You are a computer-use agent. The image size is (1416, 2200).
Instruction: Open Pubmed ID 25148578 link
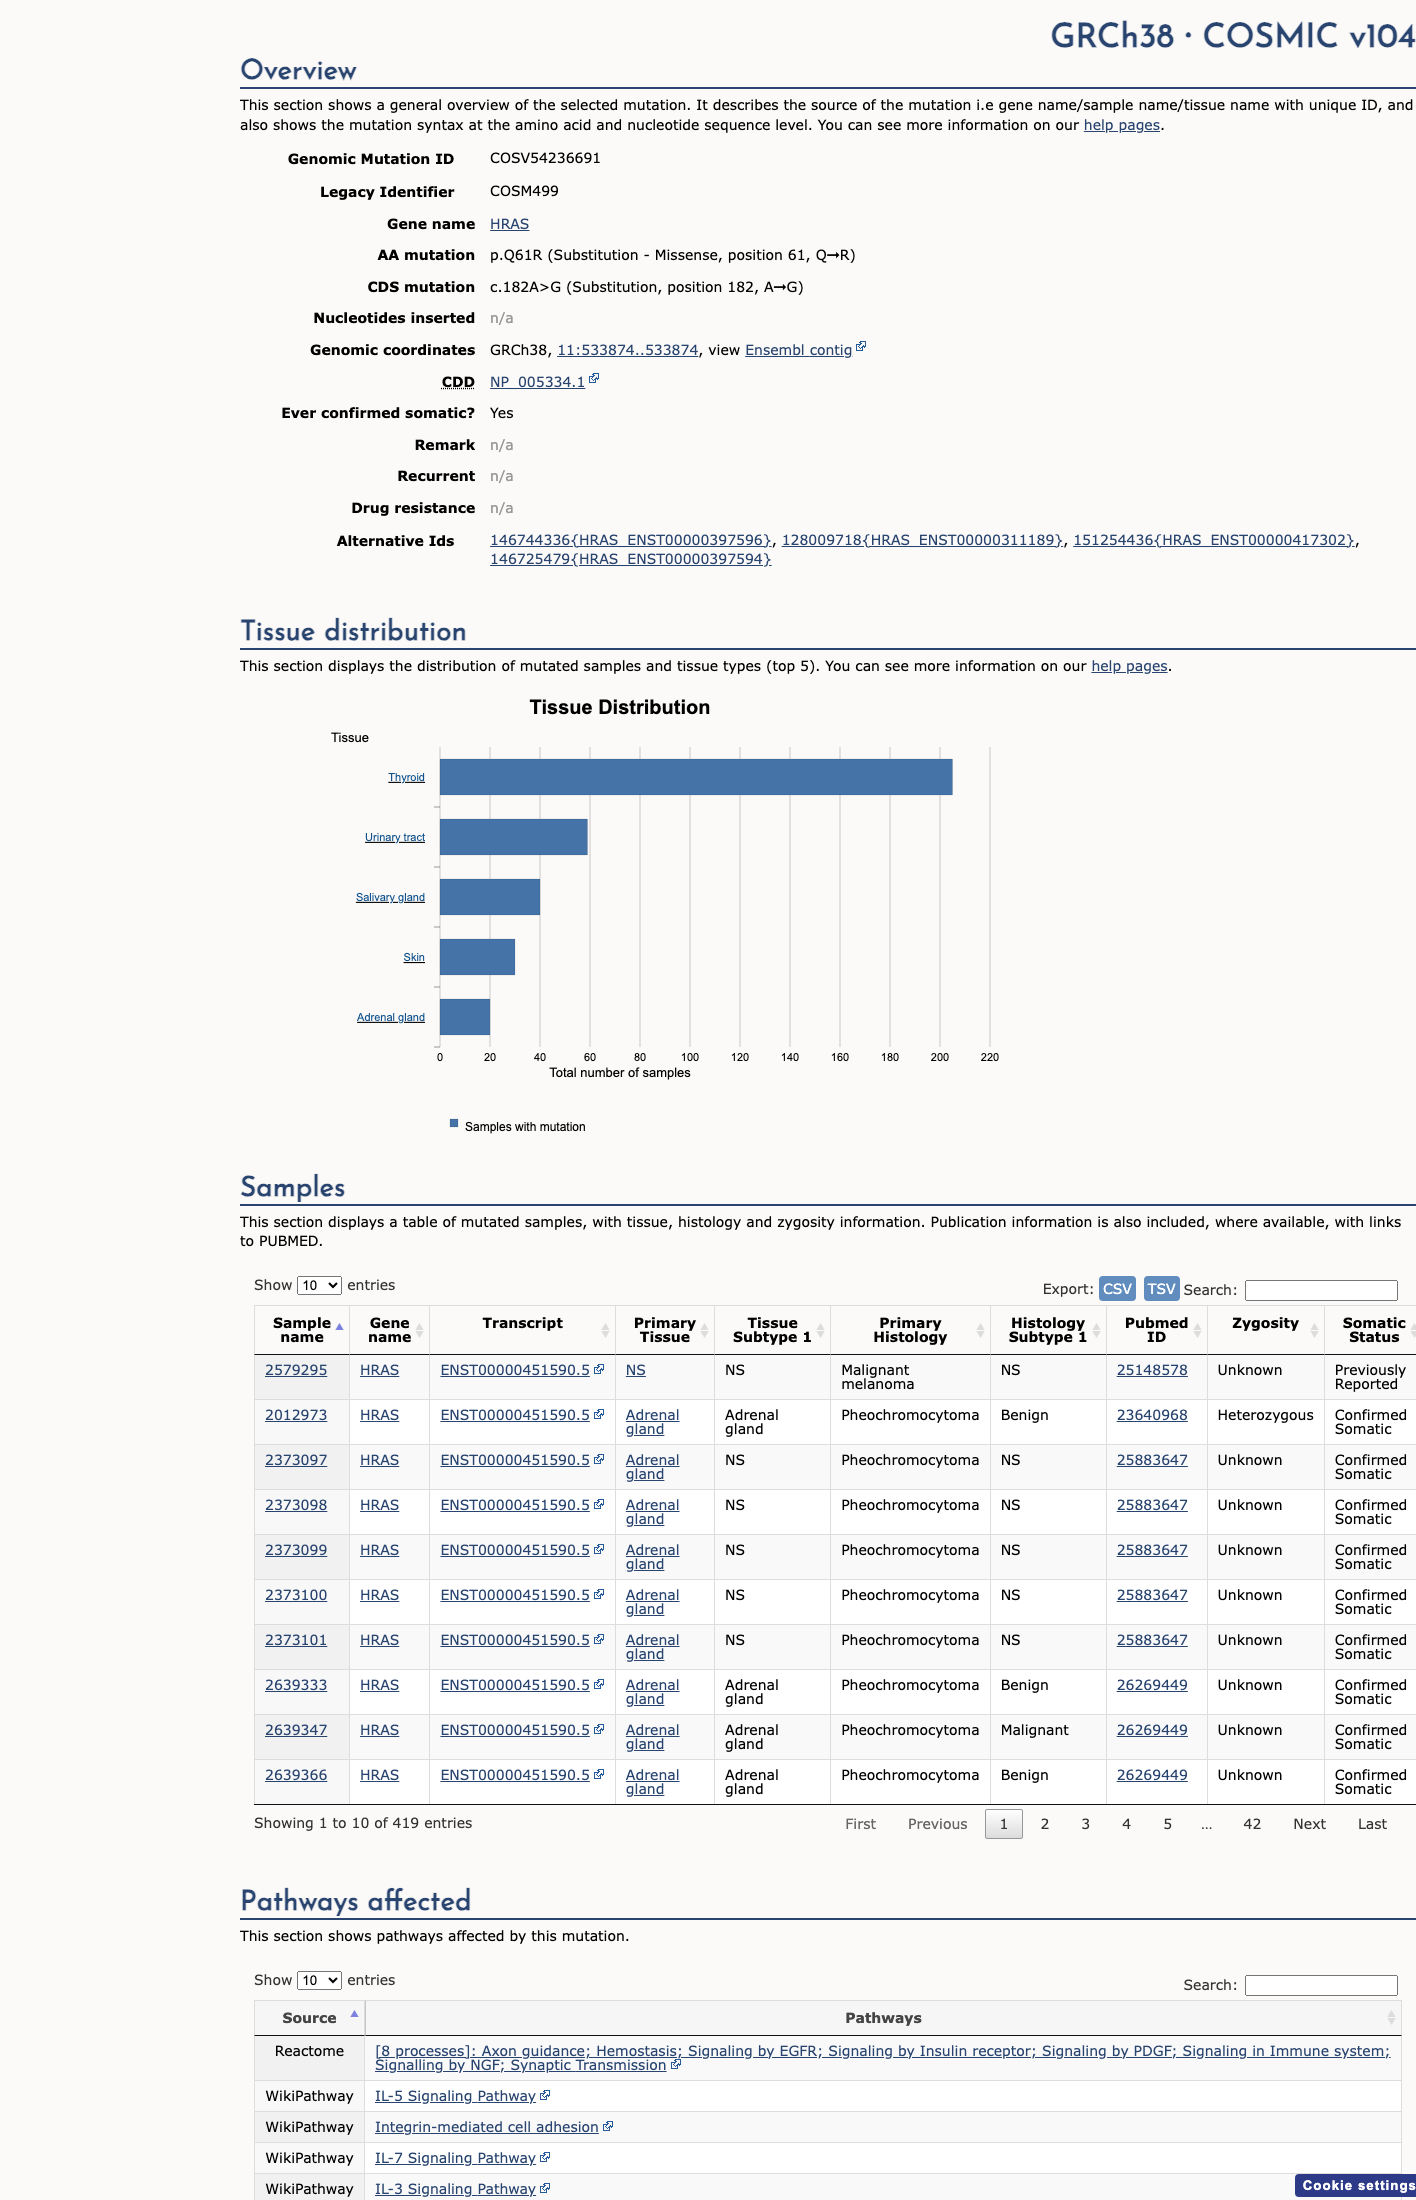[x=1152, y=1370]
